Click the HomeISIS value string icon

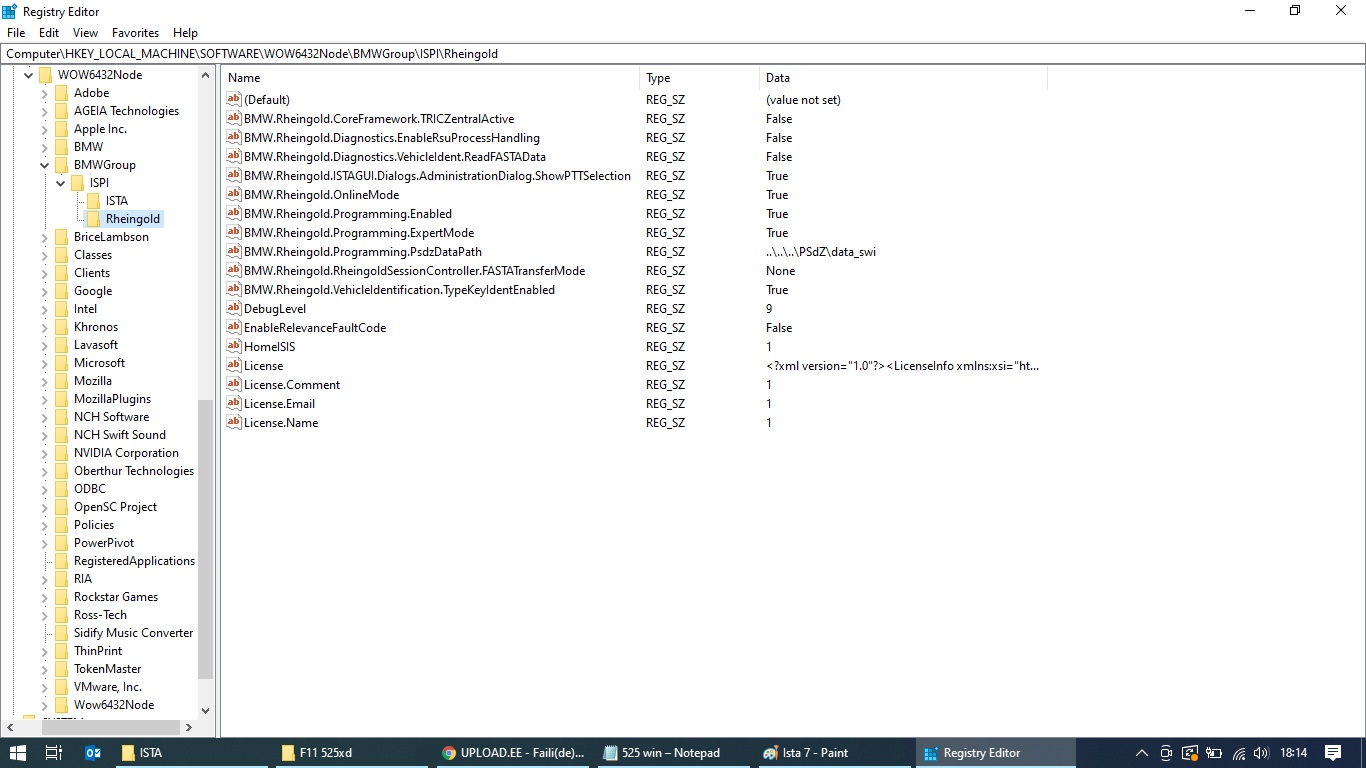click(234, 346)
